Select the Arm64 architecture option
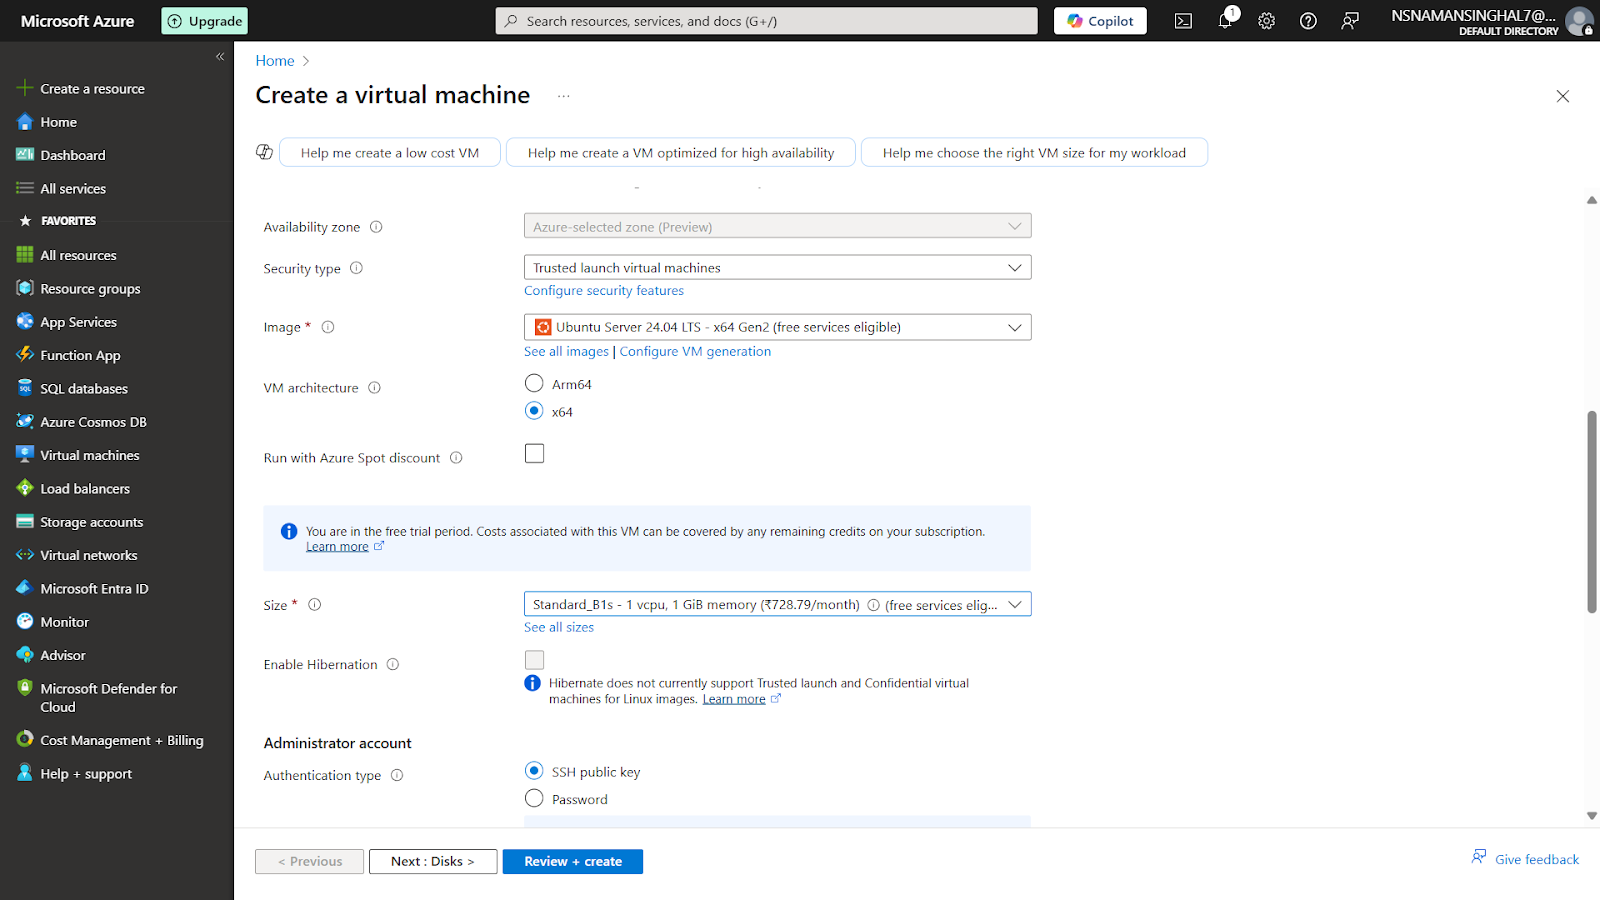The height and width of the screenshot is (900, 1600). tap(535, 384)
